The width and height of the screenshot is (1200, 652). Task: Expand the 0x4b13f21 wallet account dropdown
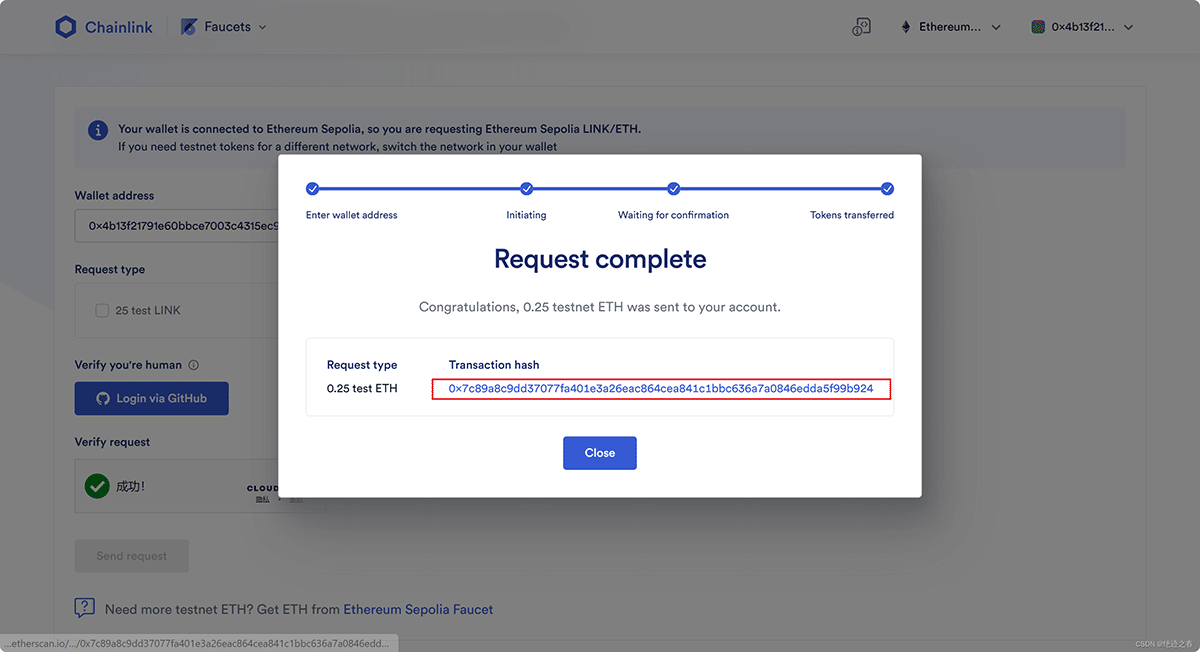coord(1129,27)
